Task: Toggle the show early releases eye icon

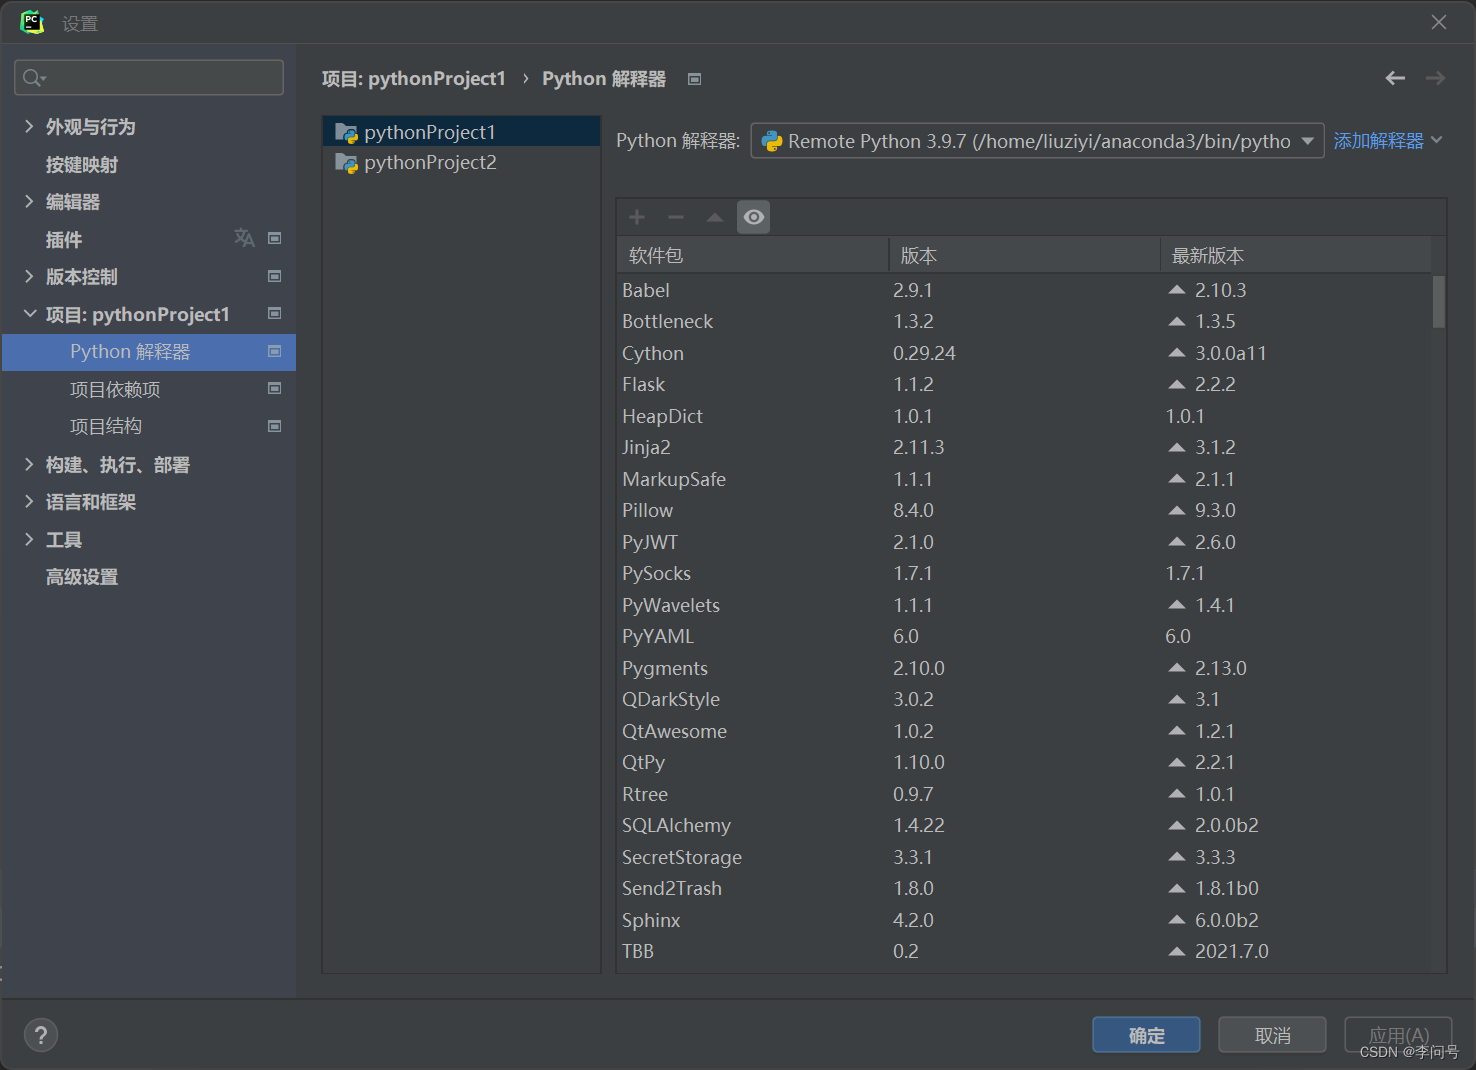Action: tap(754, 217)
